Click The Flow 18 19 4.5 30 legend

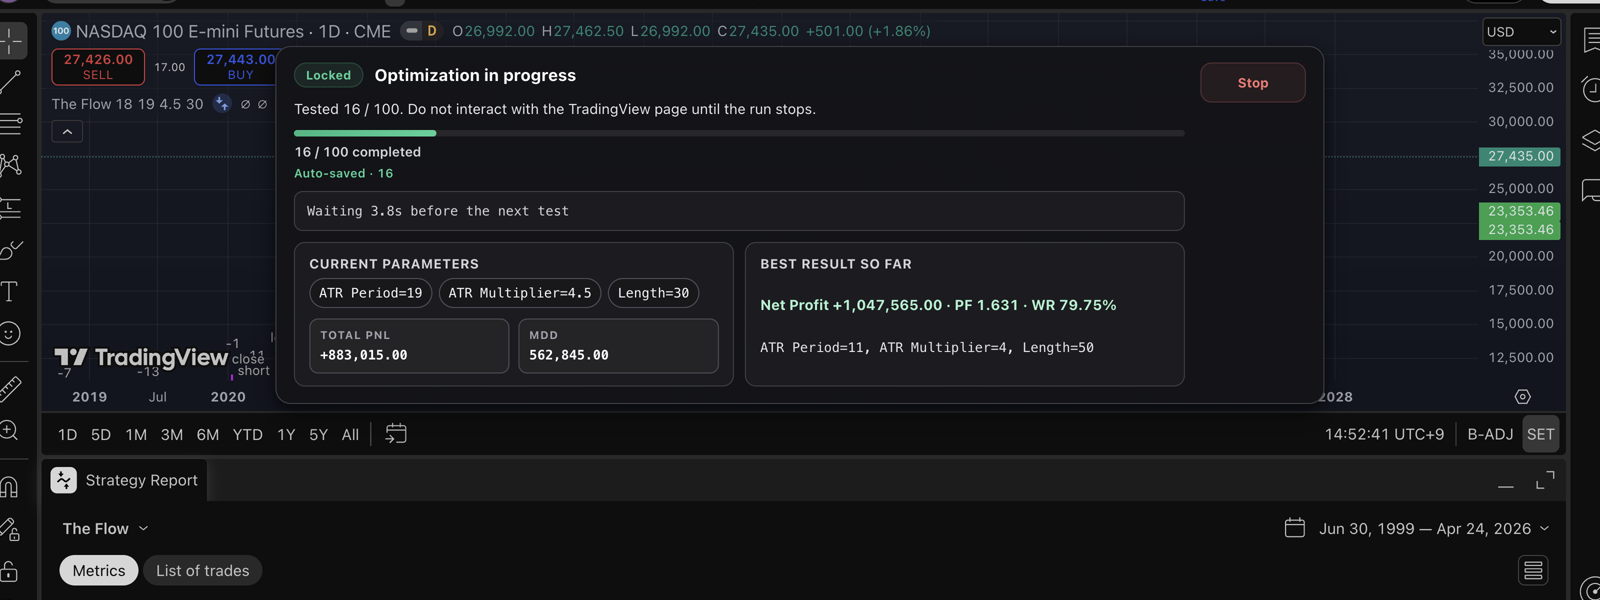tap(128, 104)
